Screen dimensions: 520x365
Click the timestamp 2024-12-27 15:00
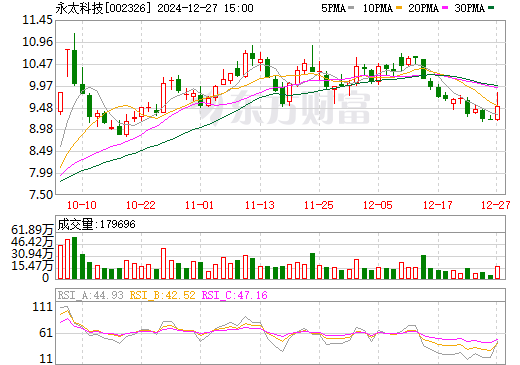click(205, 8)
